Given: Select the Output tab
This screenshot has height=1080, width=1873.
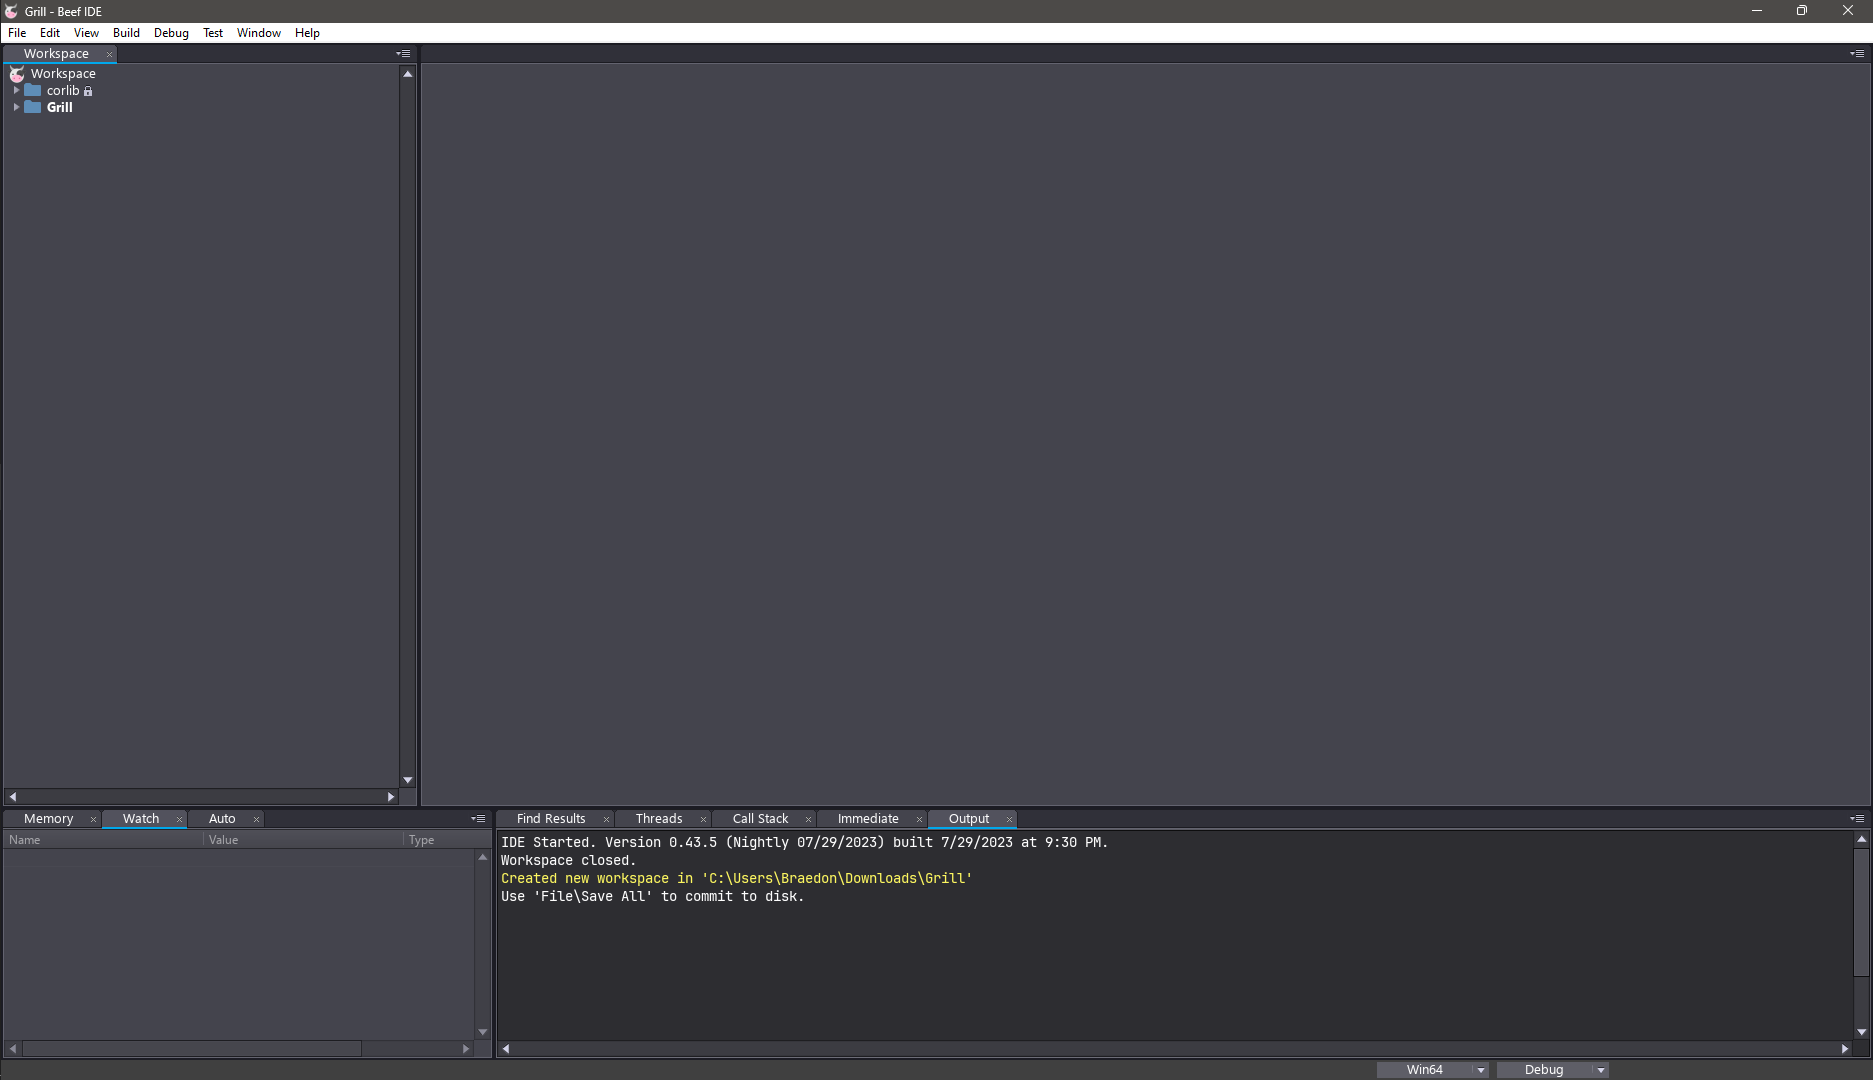Looking at the screenshot, I should tap(969, 819).
